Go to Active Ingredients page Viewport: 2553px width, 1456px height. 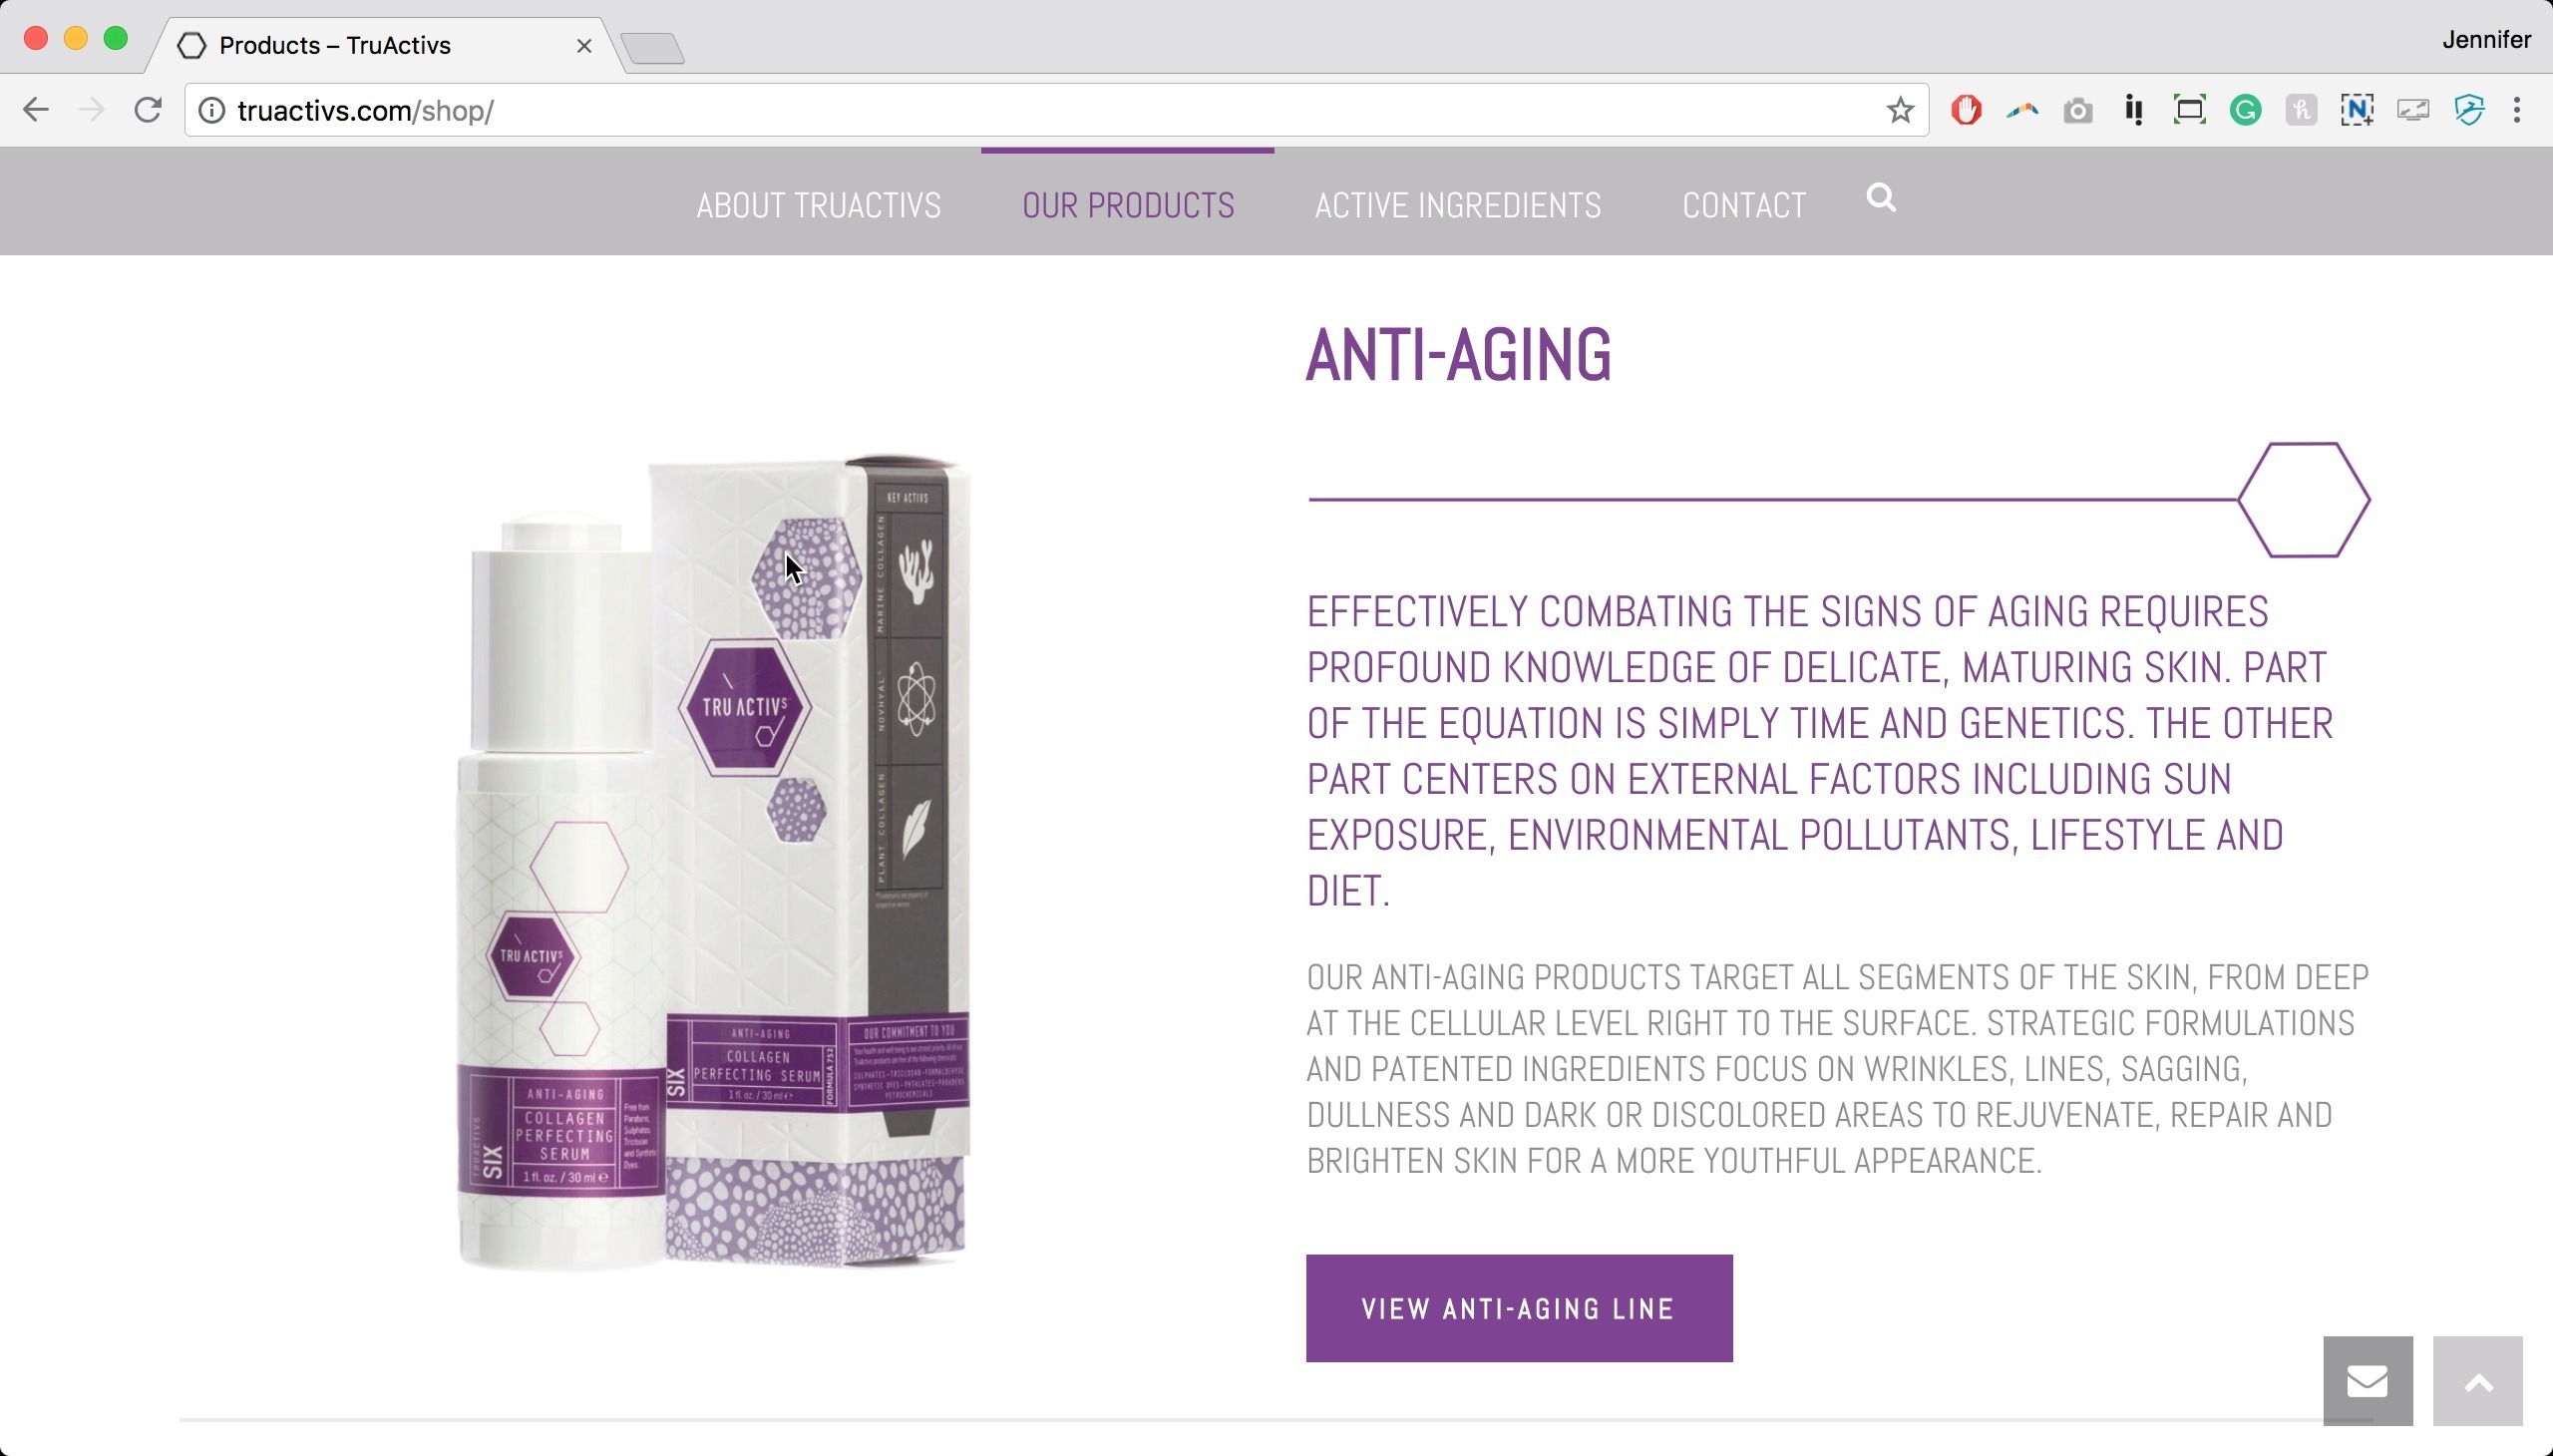1457,205
